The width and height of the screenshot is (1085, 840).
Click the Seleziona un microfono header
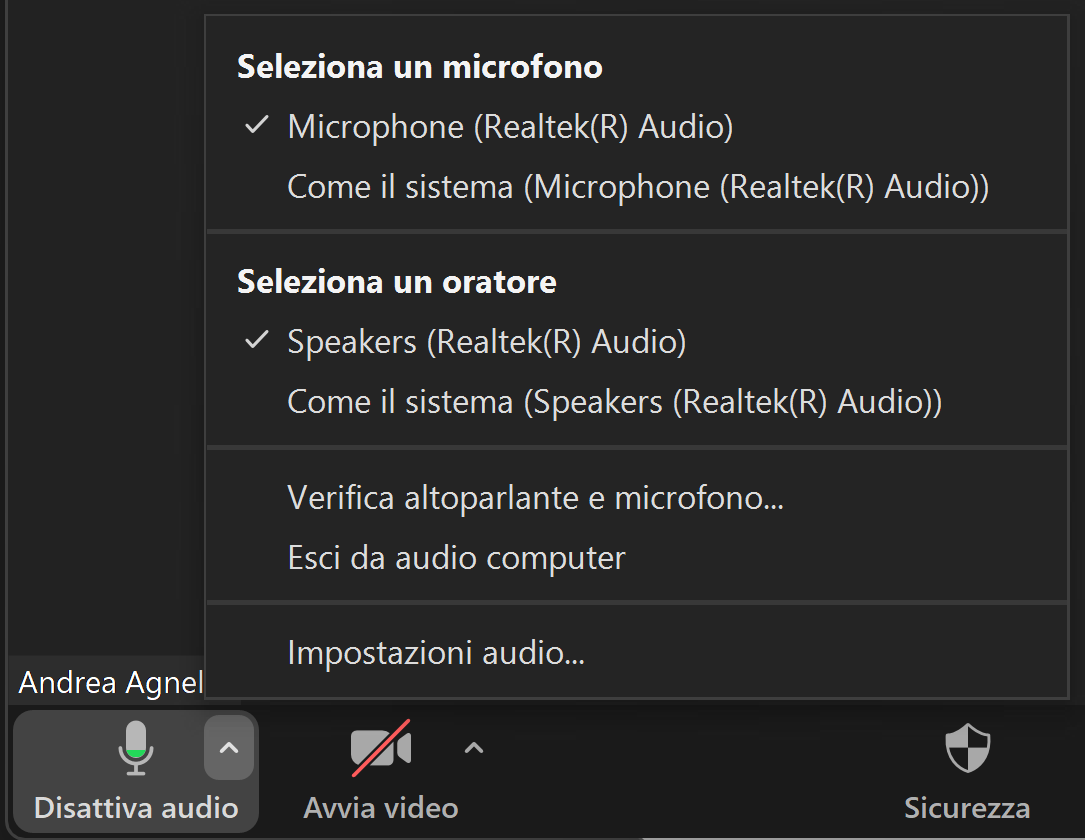coord(420,67)
